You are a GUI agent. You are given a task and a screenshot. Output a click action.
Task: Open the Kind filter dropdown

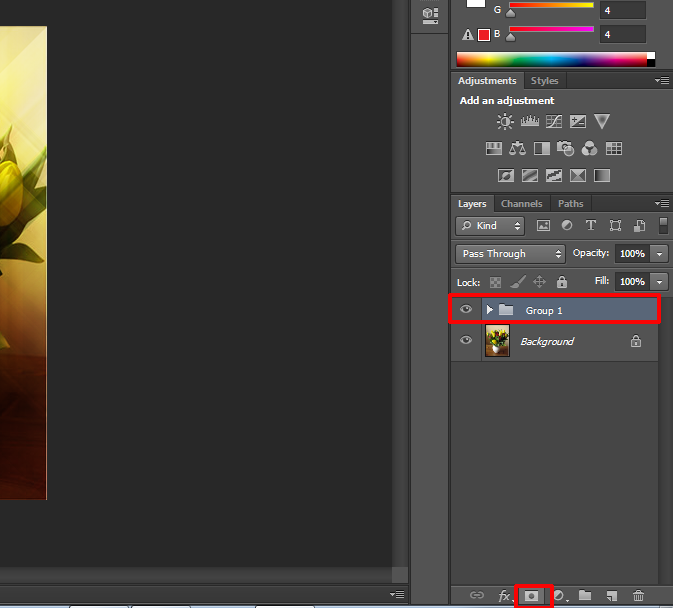pyautogui.click(x=490, y=226)
